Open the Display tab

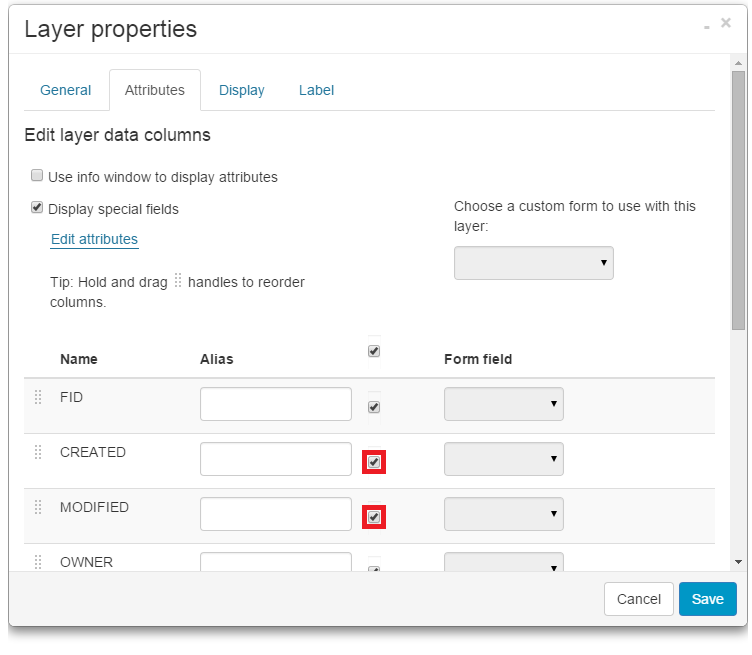point(242,90)
